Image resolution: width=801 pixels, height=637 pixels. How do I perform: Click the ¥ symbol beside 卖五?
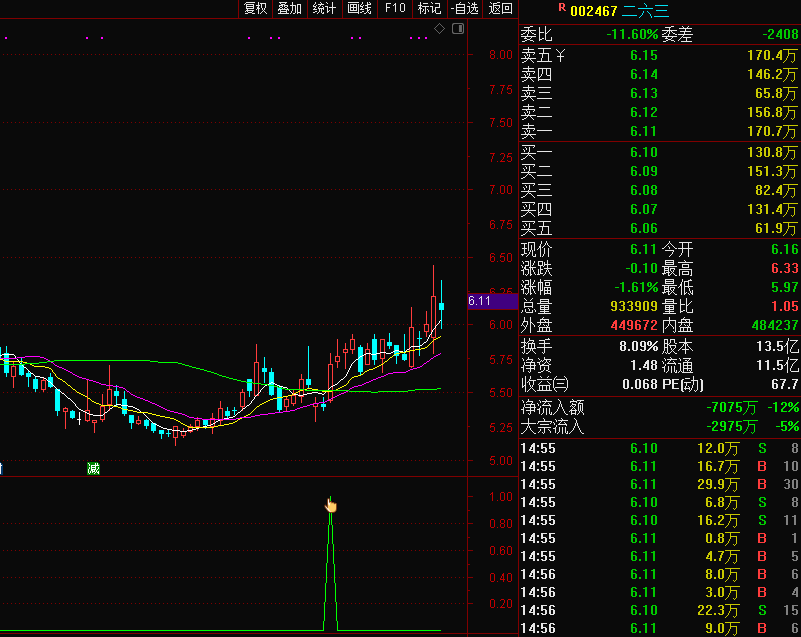[560, 55]
